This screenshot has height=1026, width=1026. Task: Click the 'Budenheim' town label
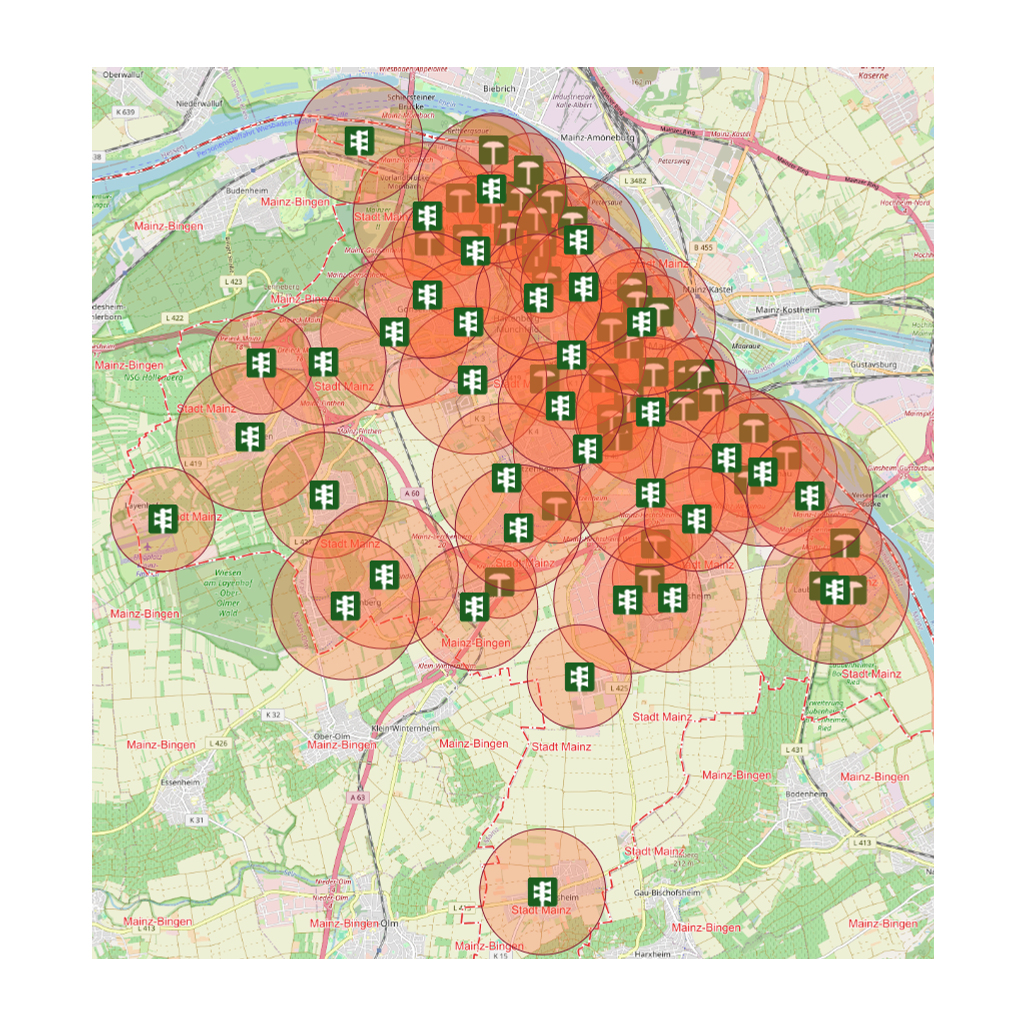coord(247,190)
